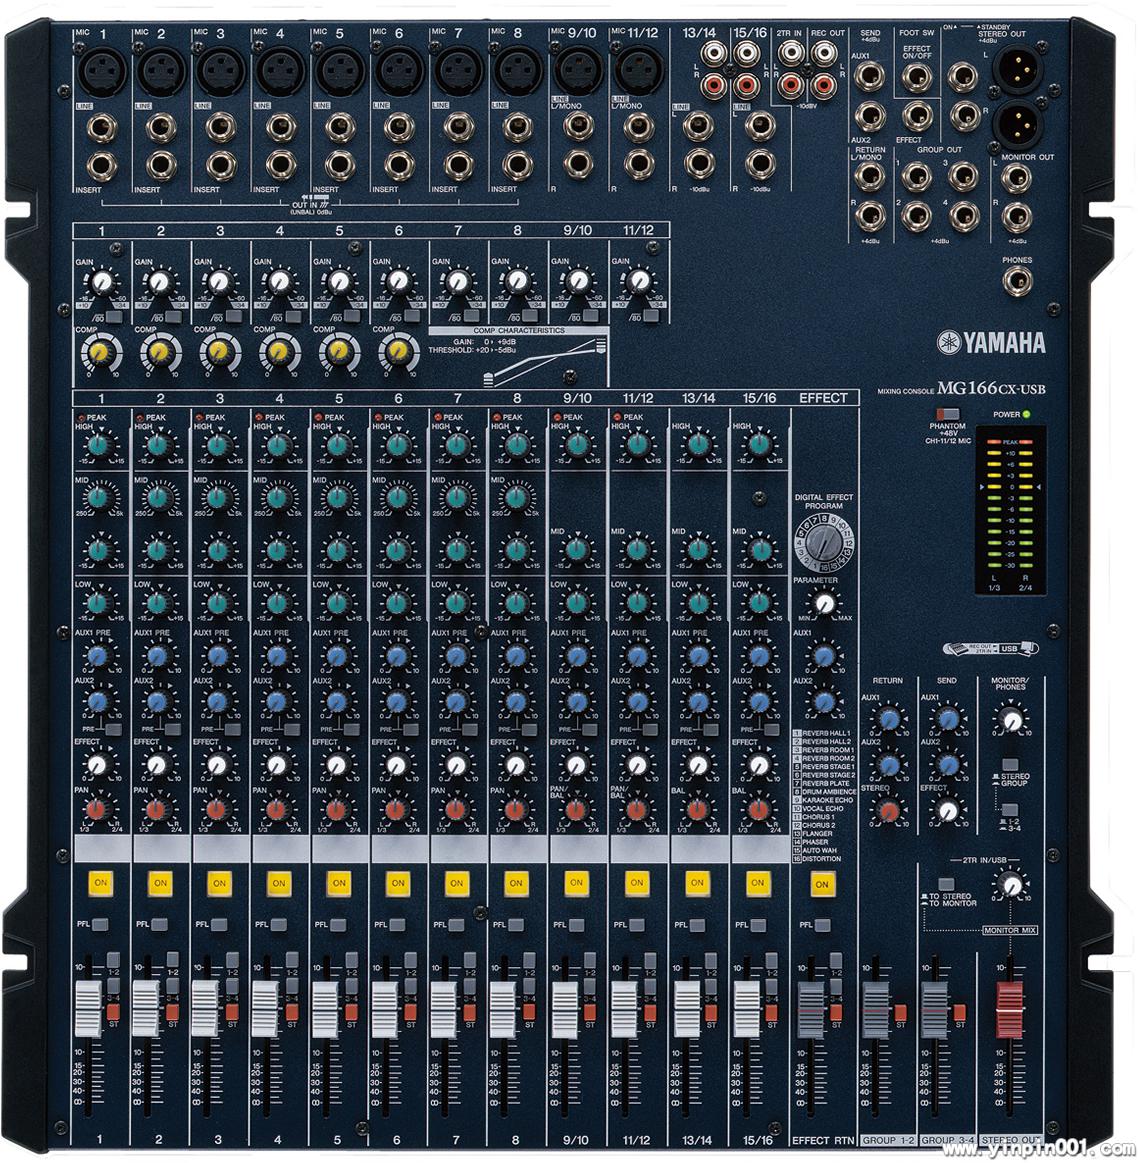The height and width of the screenshot is (1163, 1138).
Task: Click the red PAN knob on channel 8
Action: pos(516,809)
